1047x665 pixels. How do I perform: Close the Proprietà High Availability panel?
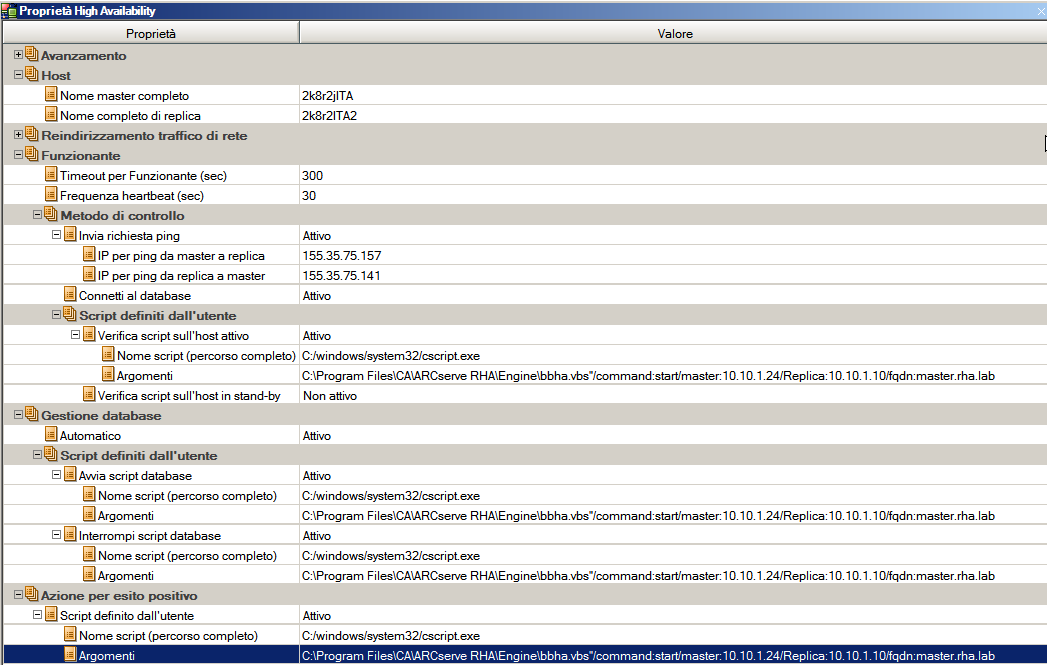1041,11
